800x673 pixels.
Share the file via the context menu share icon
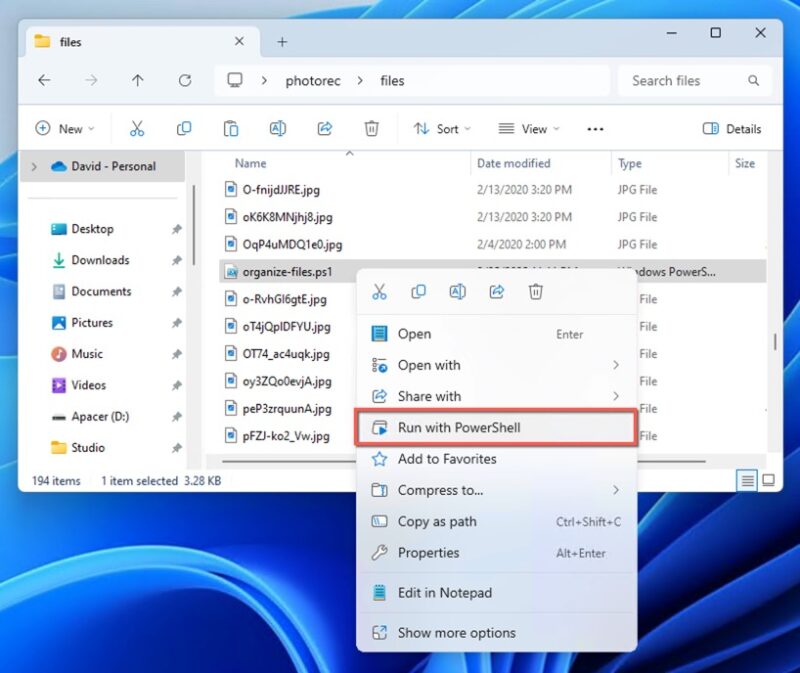(x=498, y=291)
